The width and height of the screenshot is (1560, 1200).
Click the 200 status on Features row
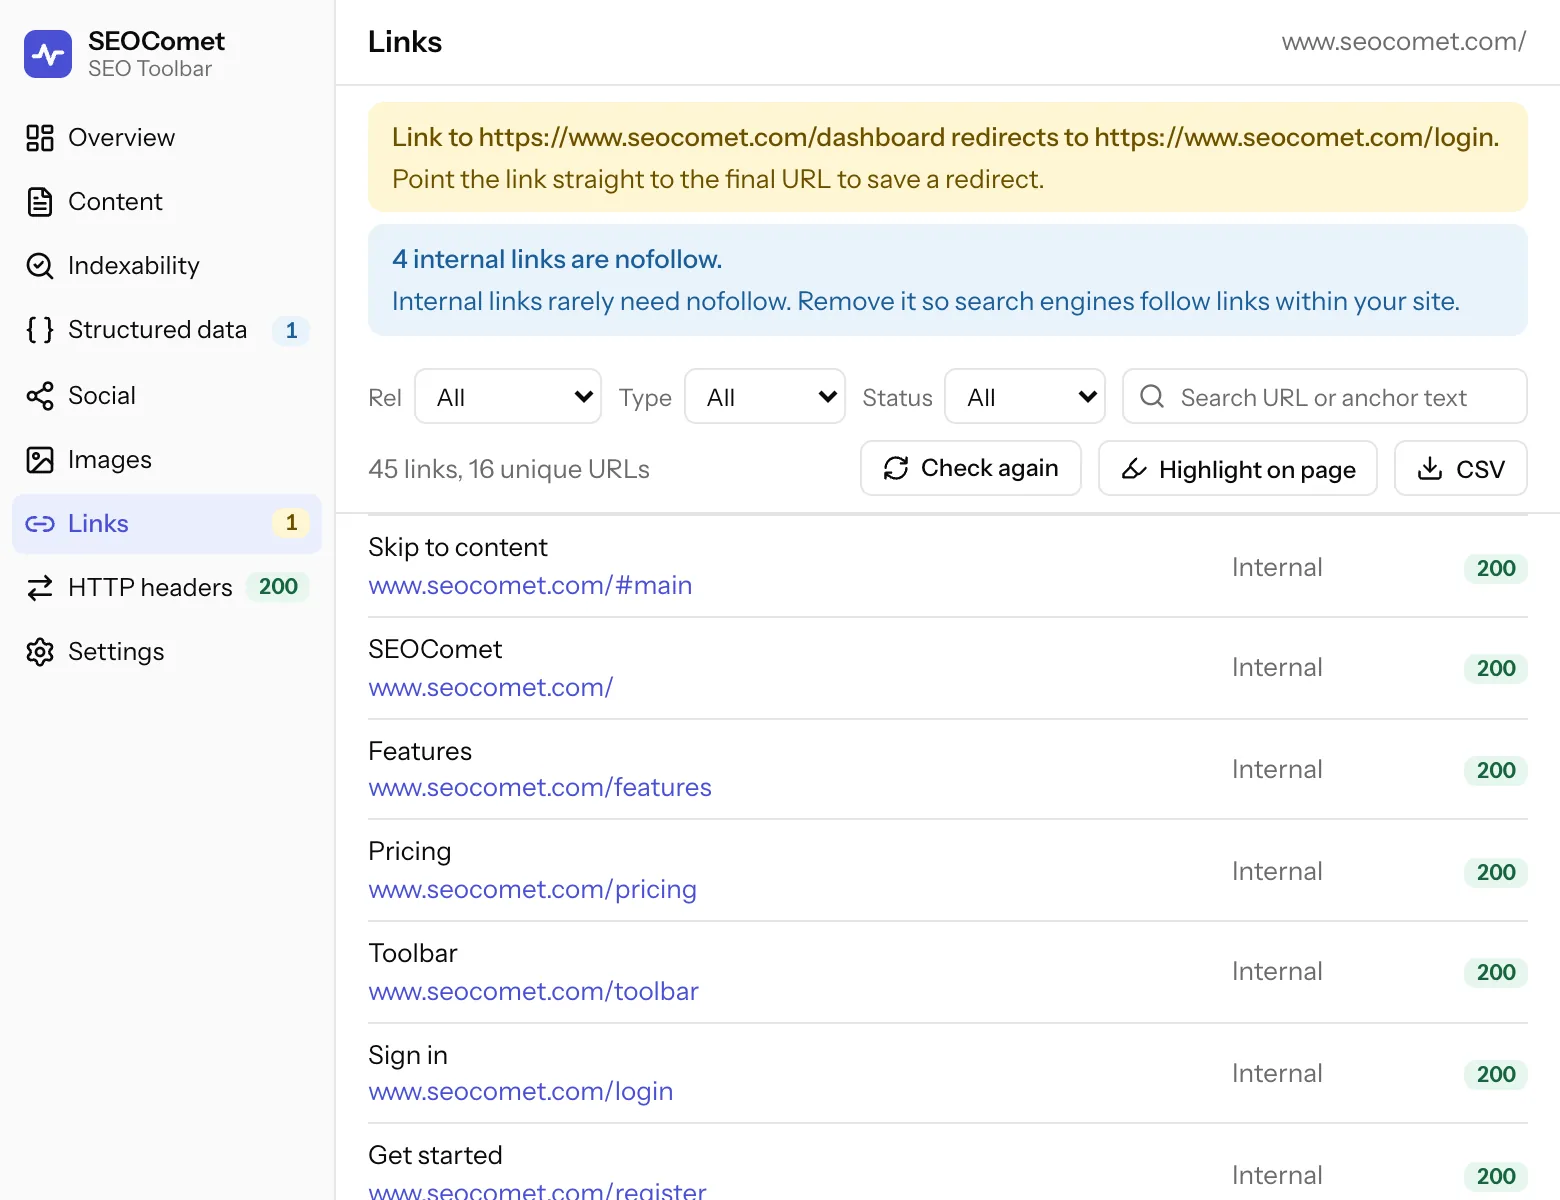point(1496,770)
